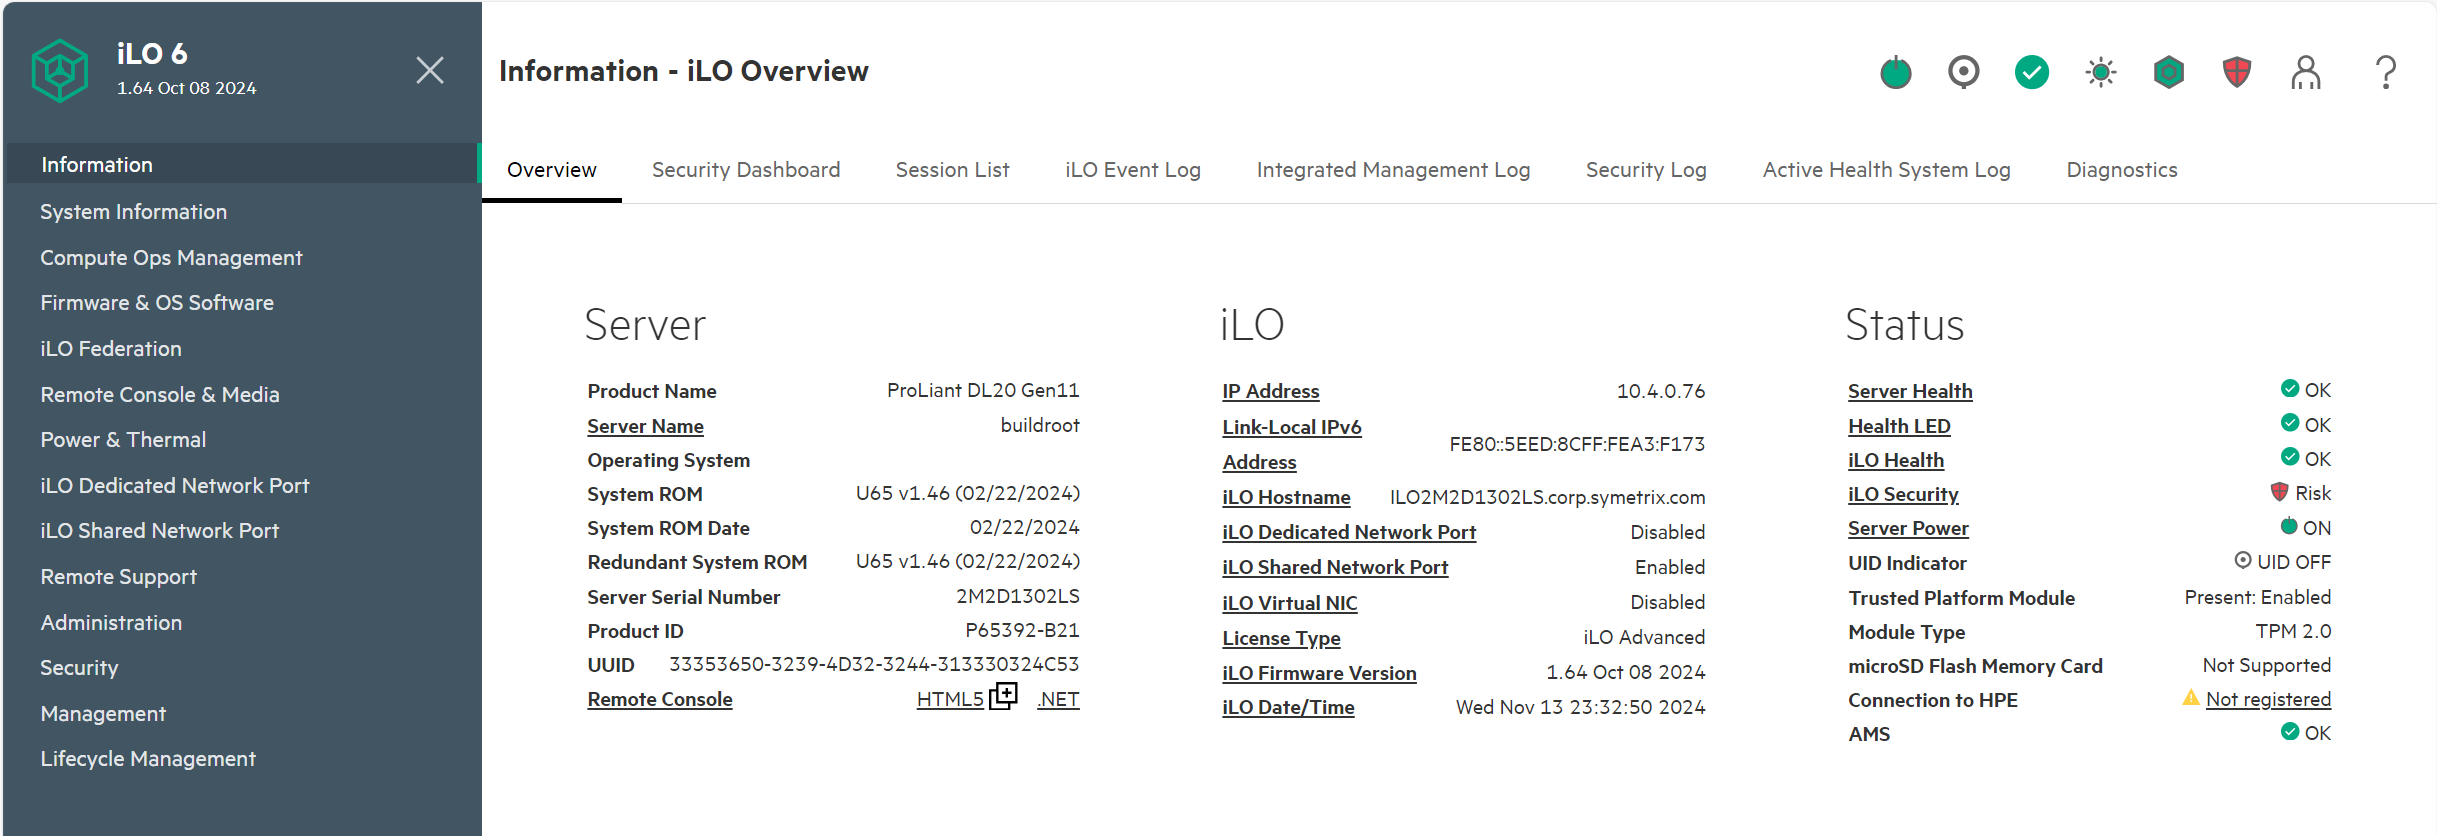Click the IP Address link

(x=1270, y=391)
